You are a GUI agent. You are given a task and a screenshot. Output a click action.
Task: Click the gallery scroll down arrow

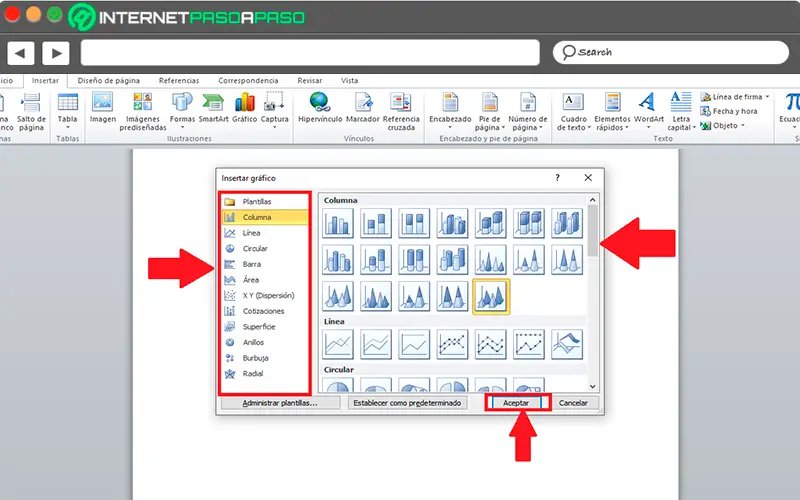[x=592, y=387]
